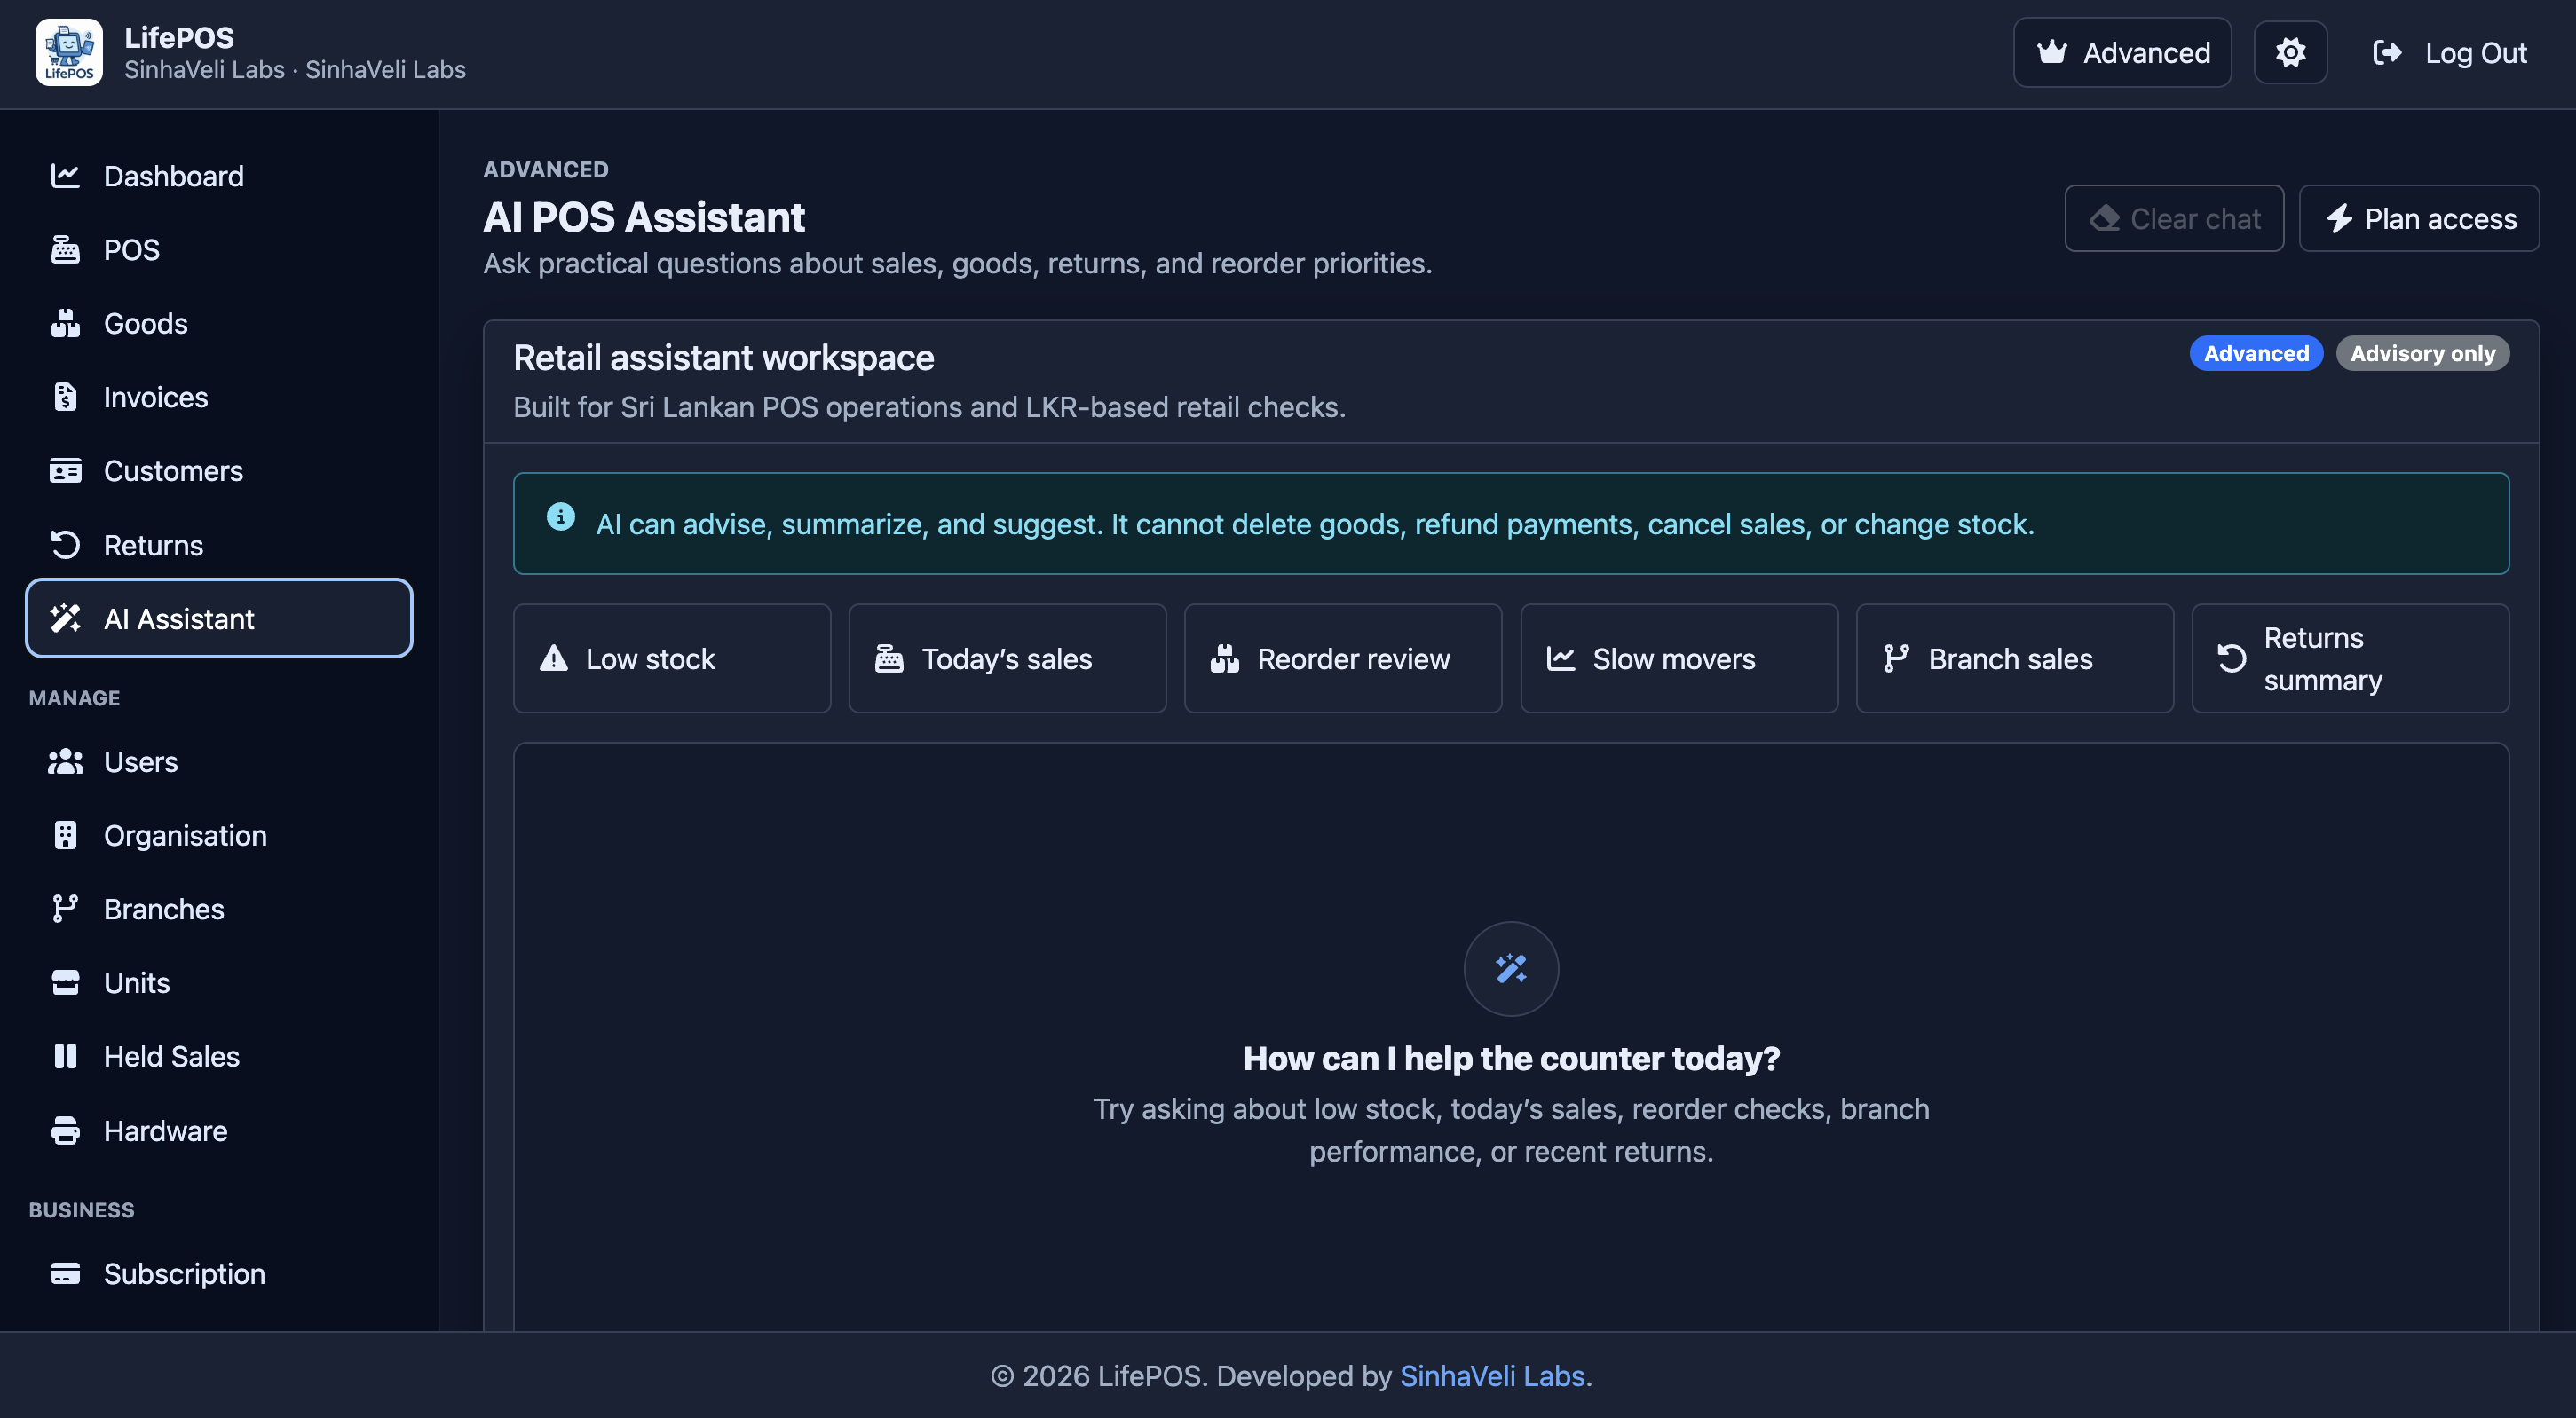Viewport: 2576px width, 1418px height.
Task: Click the Customers card icon
Action: 65,471
